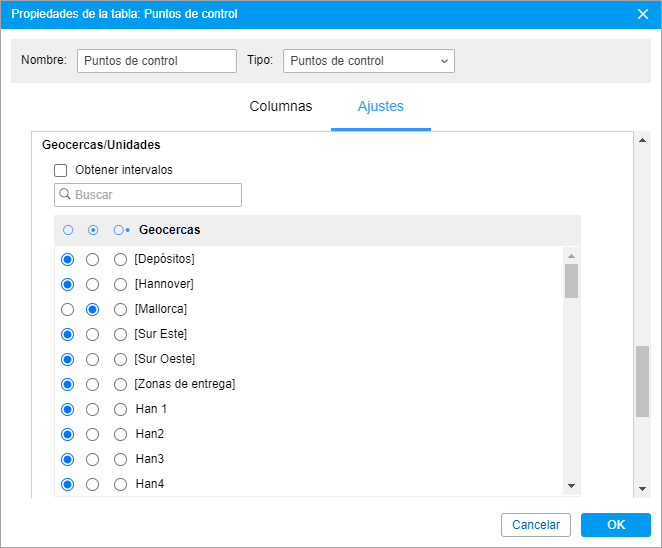Select third header radio icon next to Geocercas
This screenshot has height=548, width=662.
121,230
